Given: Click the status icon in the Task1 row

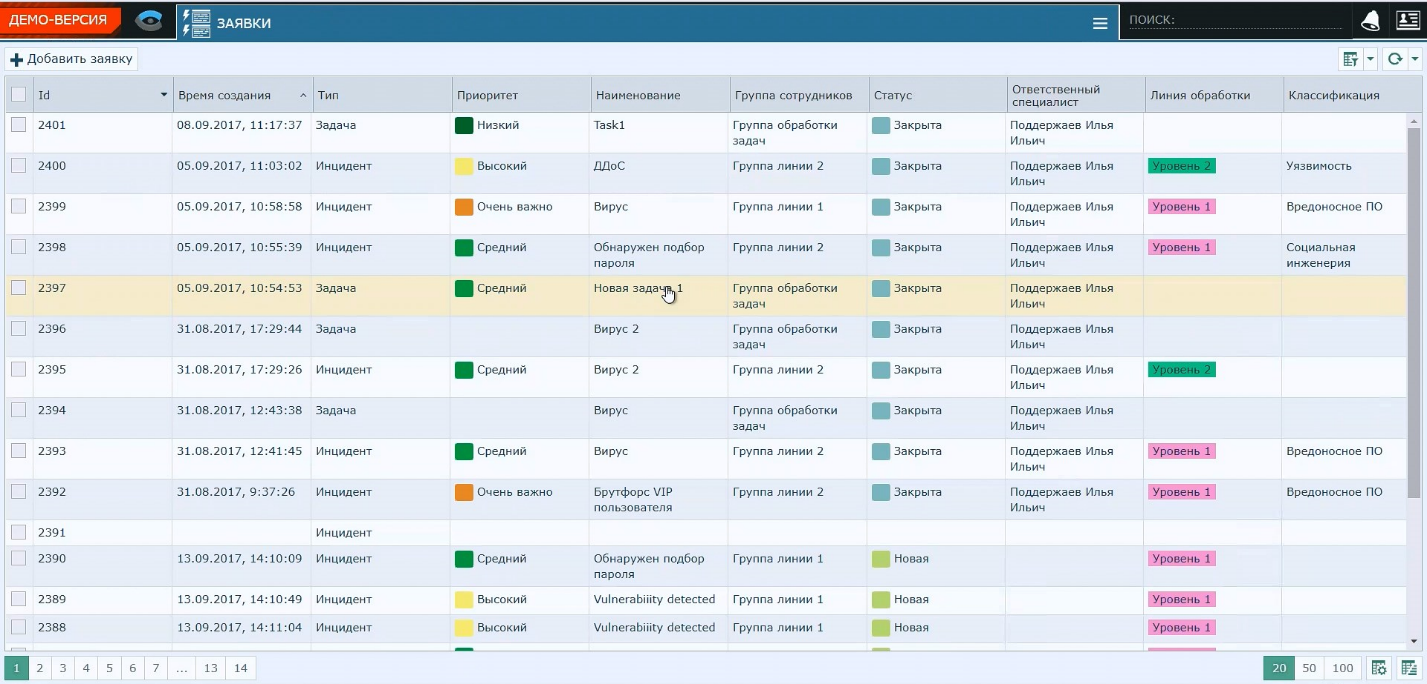Looking at the screenshot, I should 880,126.
